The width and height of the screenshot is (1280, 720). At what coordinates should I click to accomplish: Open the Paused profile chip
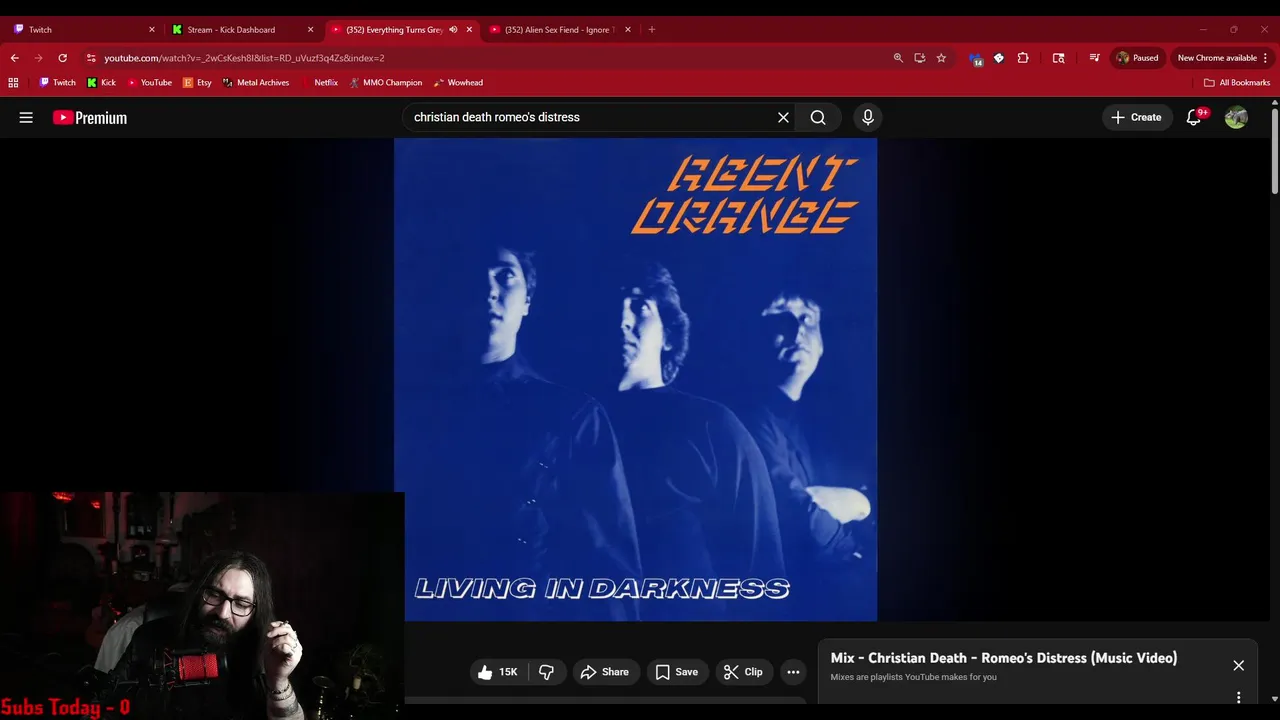click(x=1137, y=58)
